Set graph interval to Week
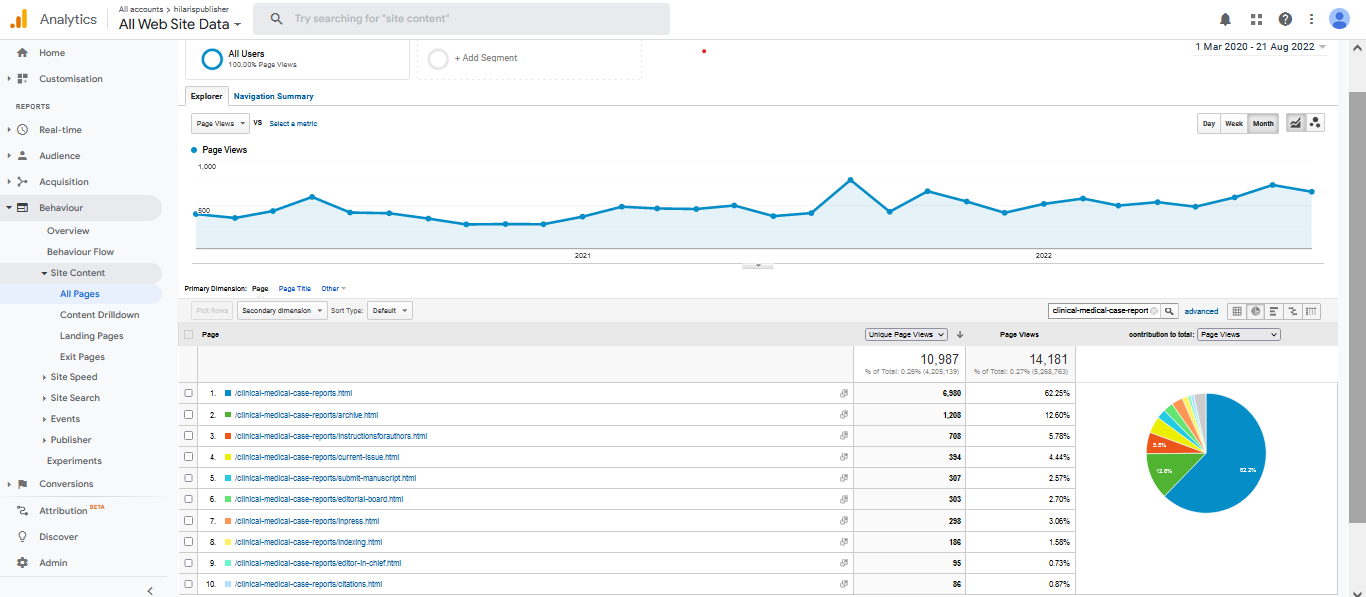The height and width of the screenshot is (597, 1366). [x=1234, y=123]
